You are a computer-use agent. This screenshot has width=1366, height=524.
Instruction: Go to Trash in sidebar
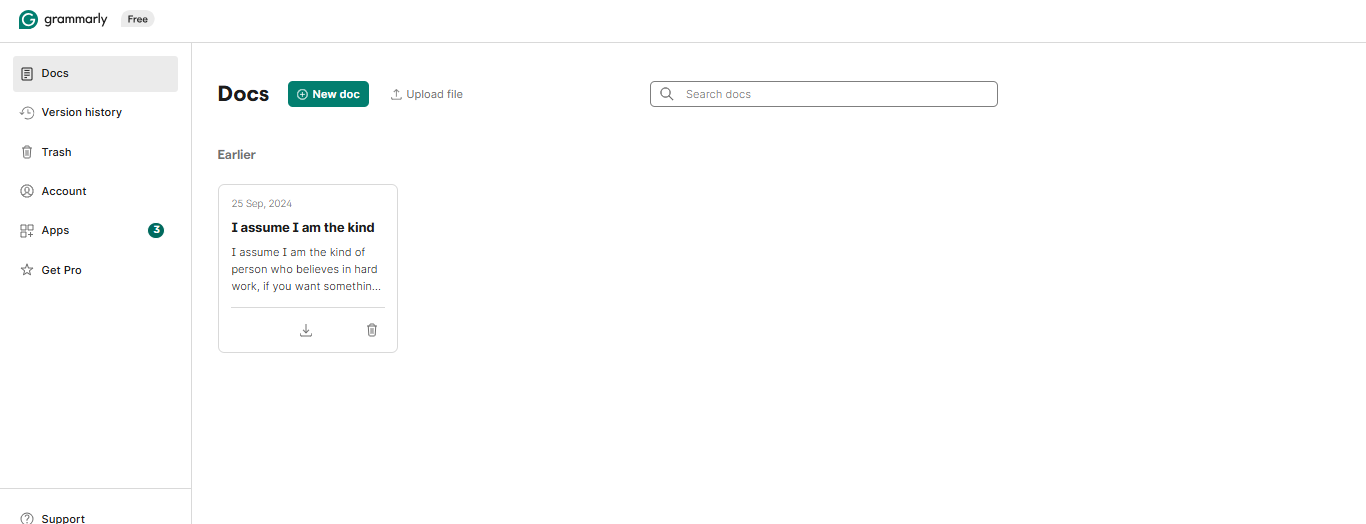tap(95, 152)
